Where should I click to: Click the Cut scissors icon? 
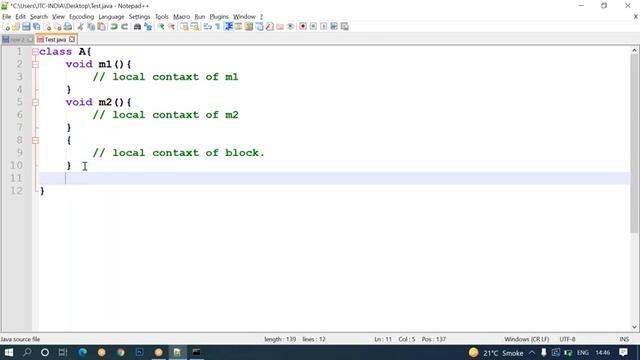click(80, 27)
